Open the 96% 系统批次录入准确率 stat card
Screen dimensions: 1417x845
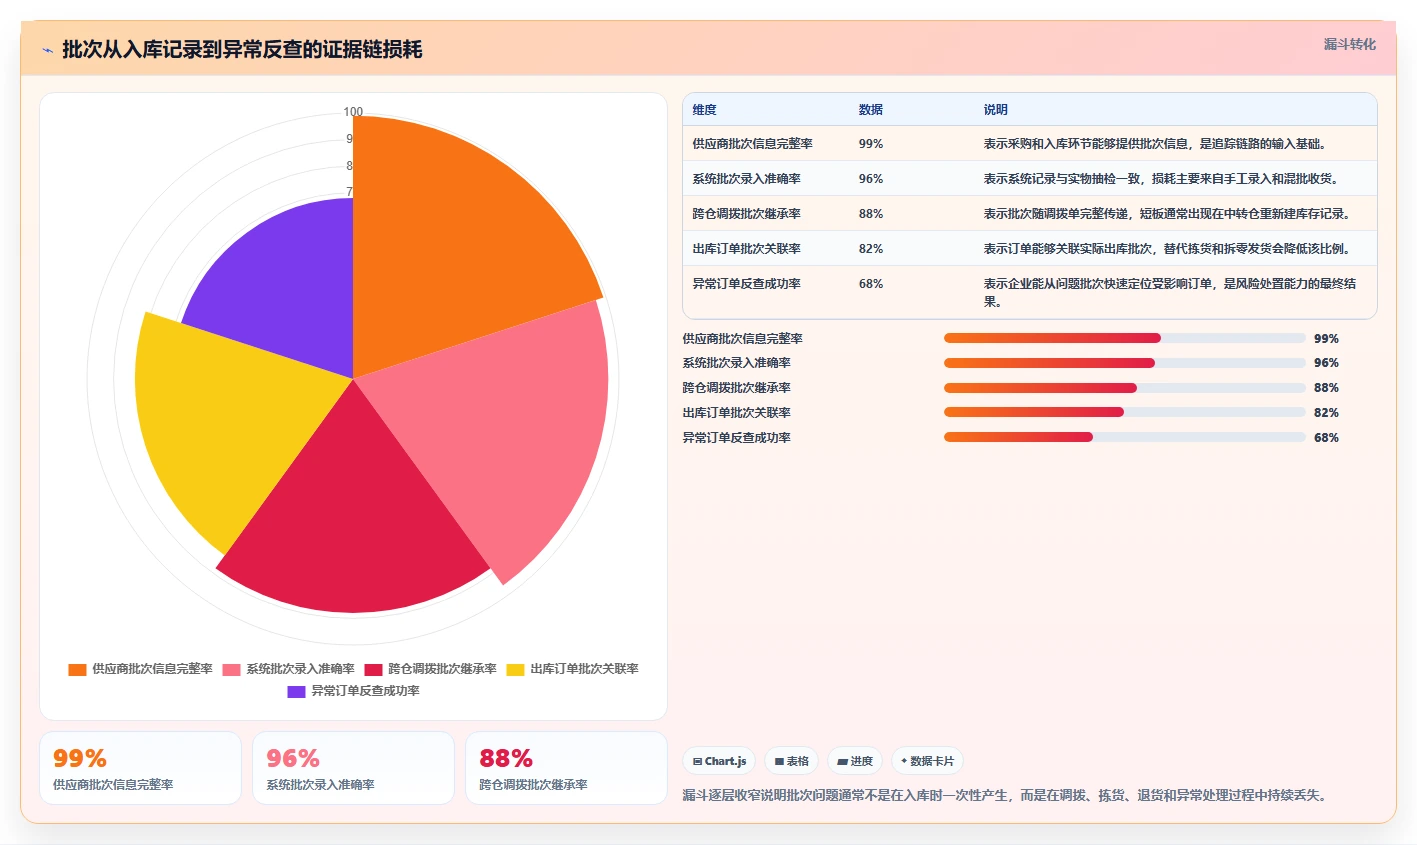click(353, 768)
